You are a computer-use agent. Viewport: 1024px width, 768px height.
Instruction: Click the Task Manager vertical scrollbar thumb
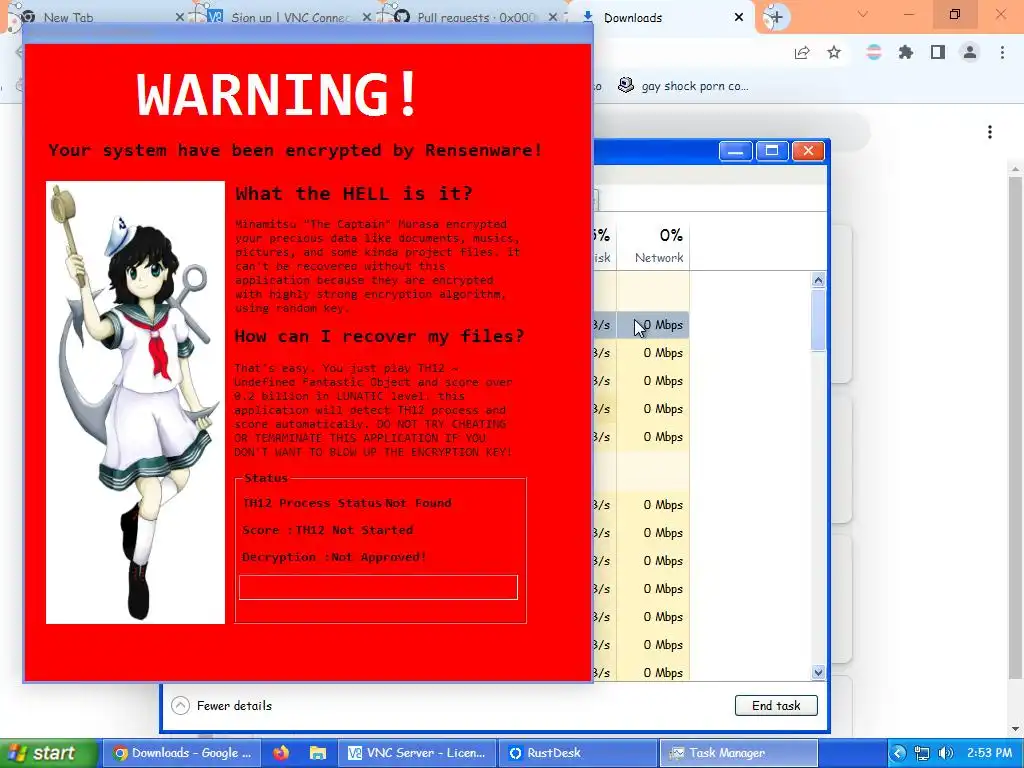click(x=818, y=321)
